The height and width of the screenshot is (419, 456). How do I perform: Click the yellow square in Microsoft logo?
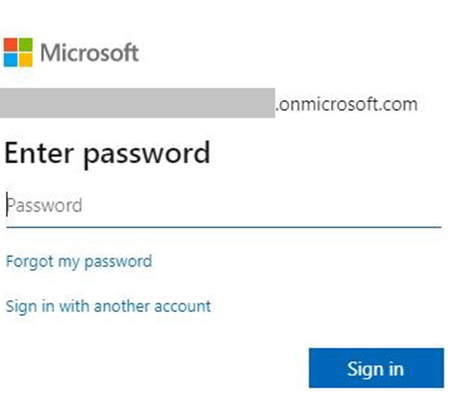coord(26,60)
